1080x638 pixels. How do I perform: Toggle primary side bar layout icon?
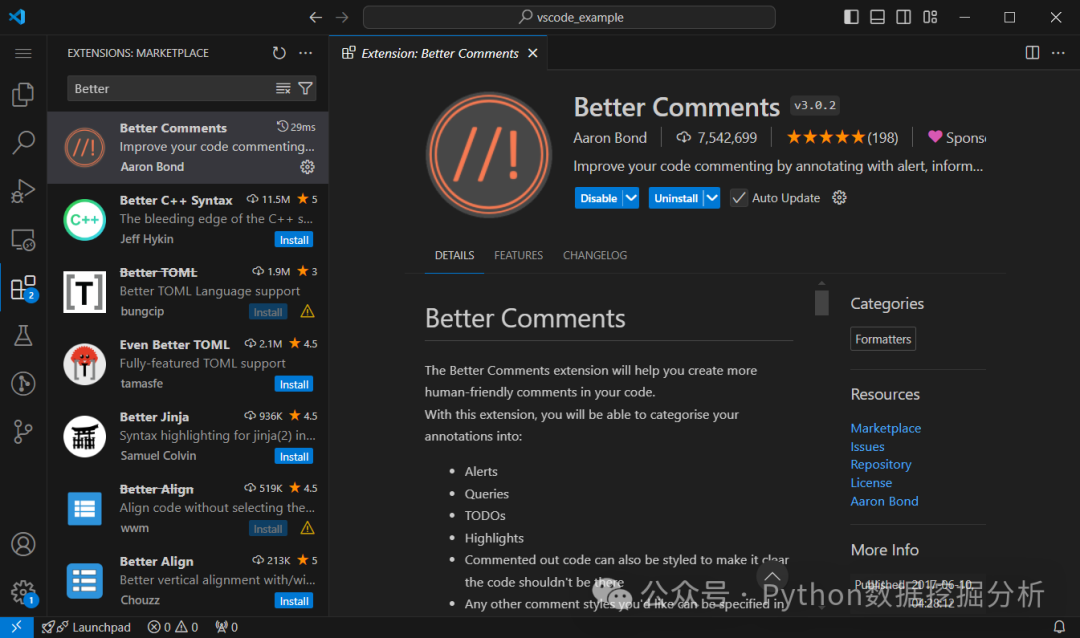click(x=851, y=17)
